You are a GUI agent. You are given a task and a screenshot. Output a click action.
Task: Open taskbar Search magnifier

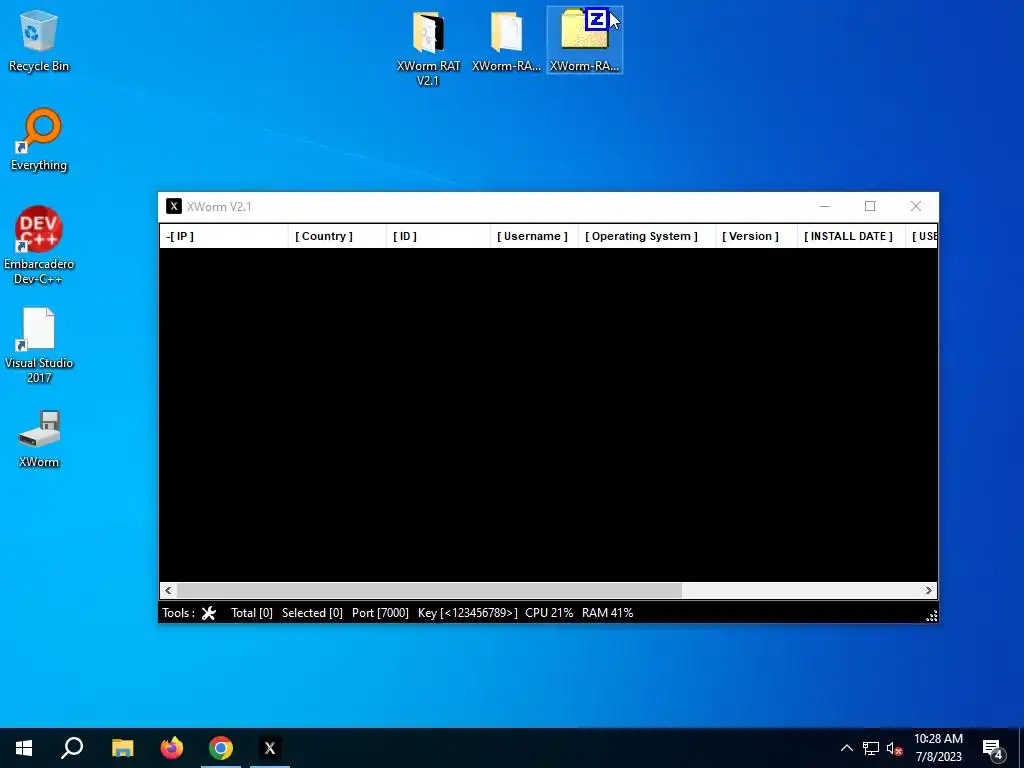[x=72, y=748]
